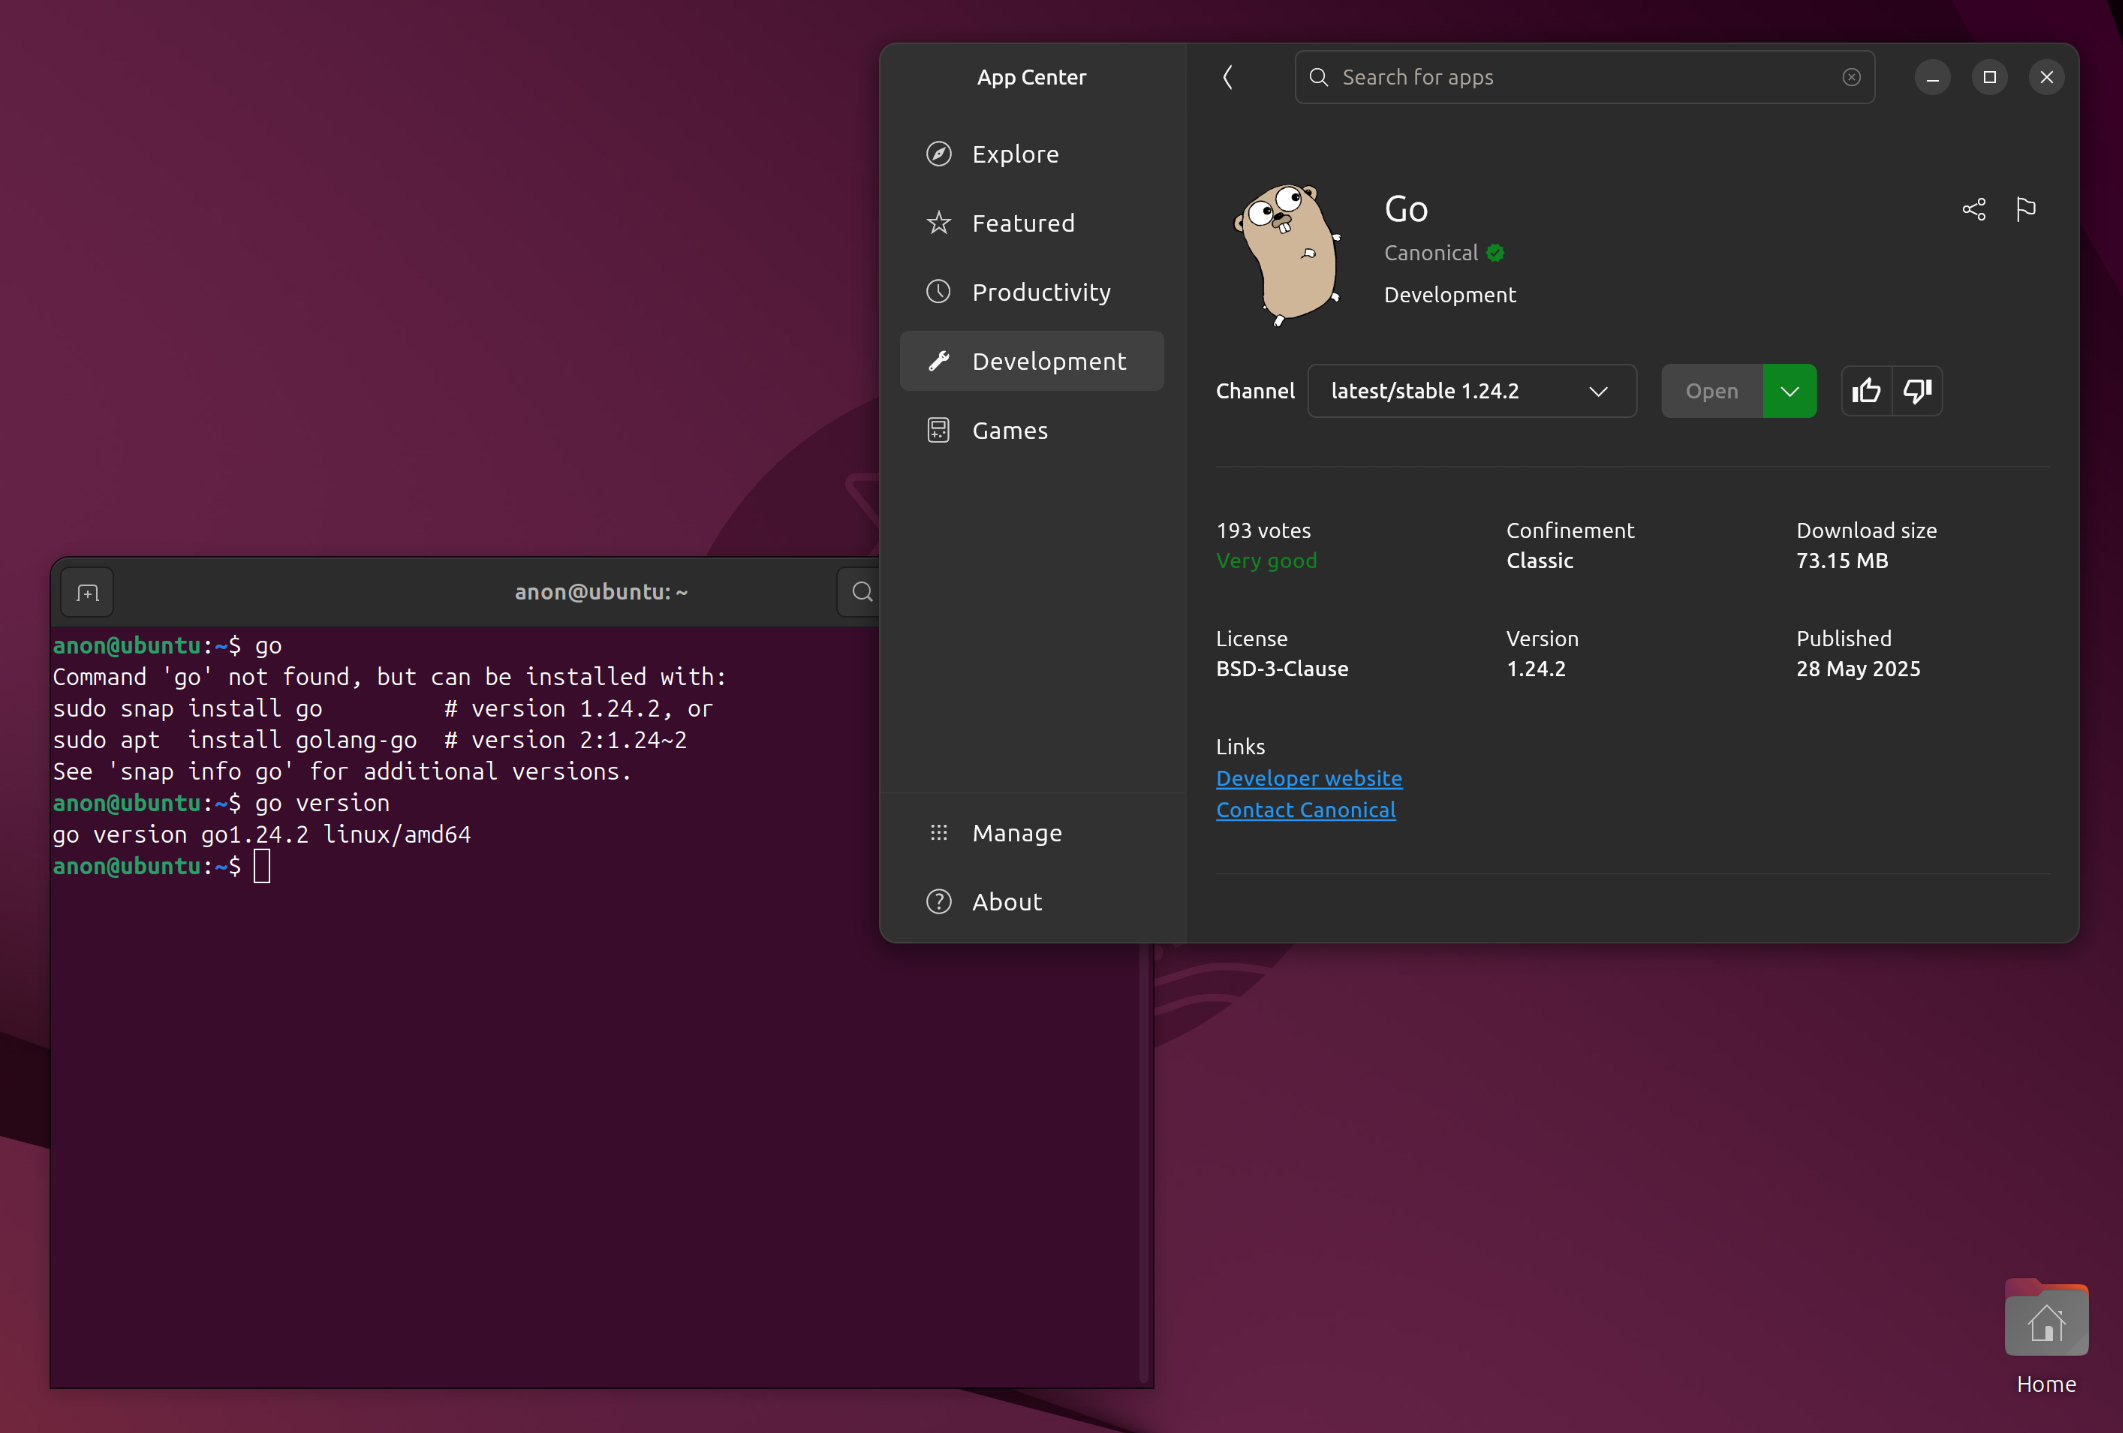Click the "Classic" confinement value

coord(1540,561)
